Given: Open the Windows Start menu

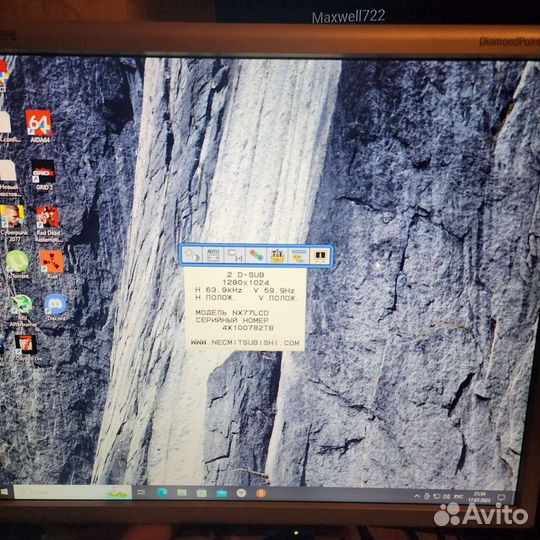Looking at the screenshot, I should (x=4, y=492).
